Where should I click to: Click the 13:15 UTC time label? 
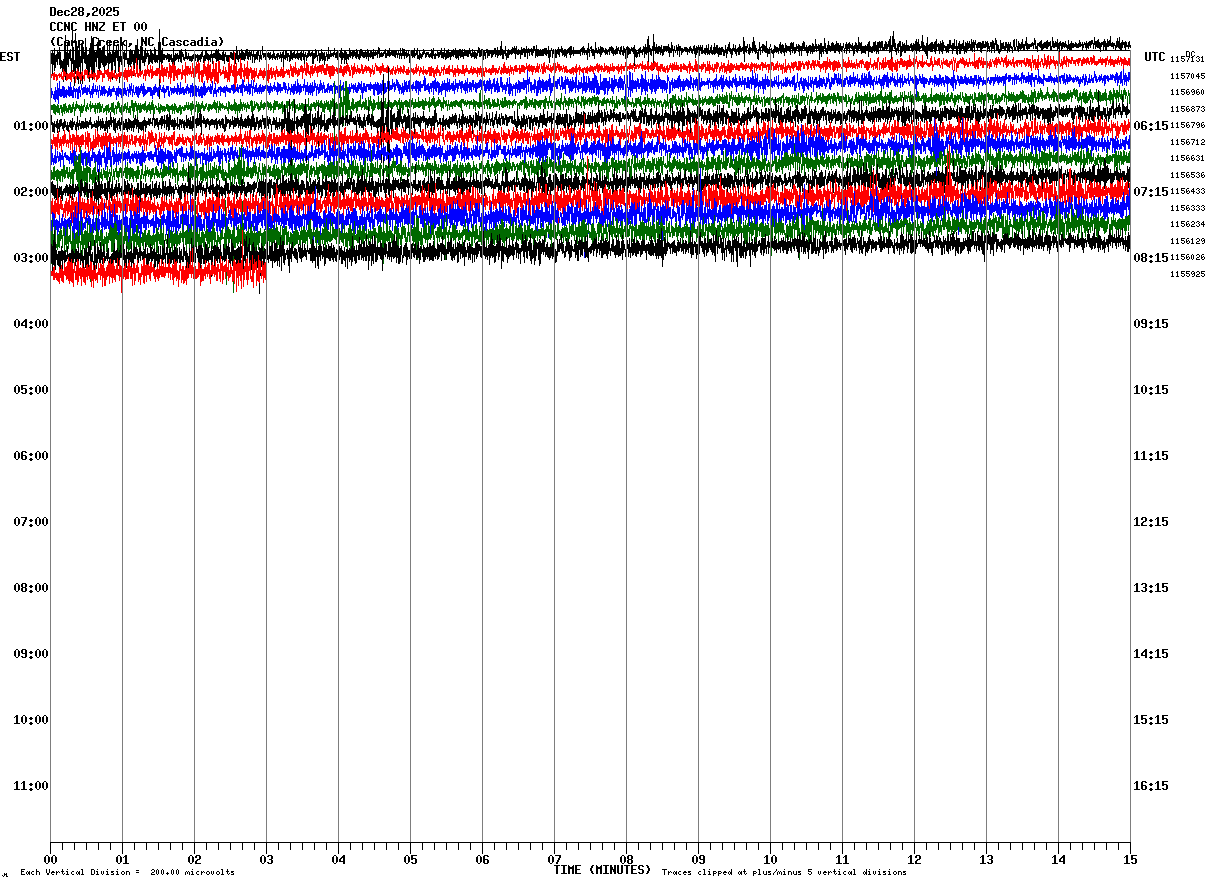1151,588
